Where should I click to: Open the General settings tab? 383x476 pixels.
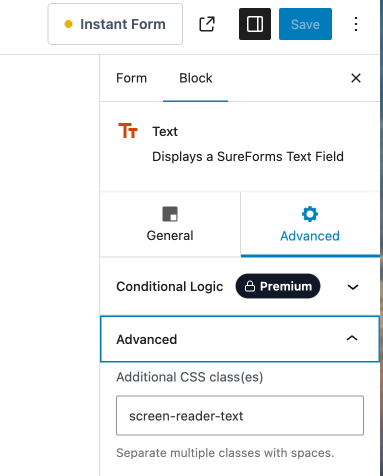click(x=170, y=224)
